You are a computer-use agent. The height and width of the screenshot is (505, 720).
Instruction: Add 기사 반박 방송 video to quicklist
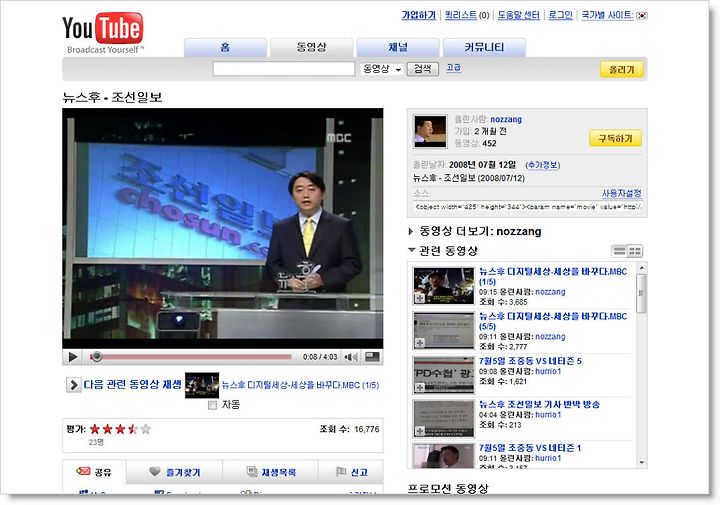[x=420, y=431]
